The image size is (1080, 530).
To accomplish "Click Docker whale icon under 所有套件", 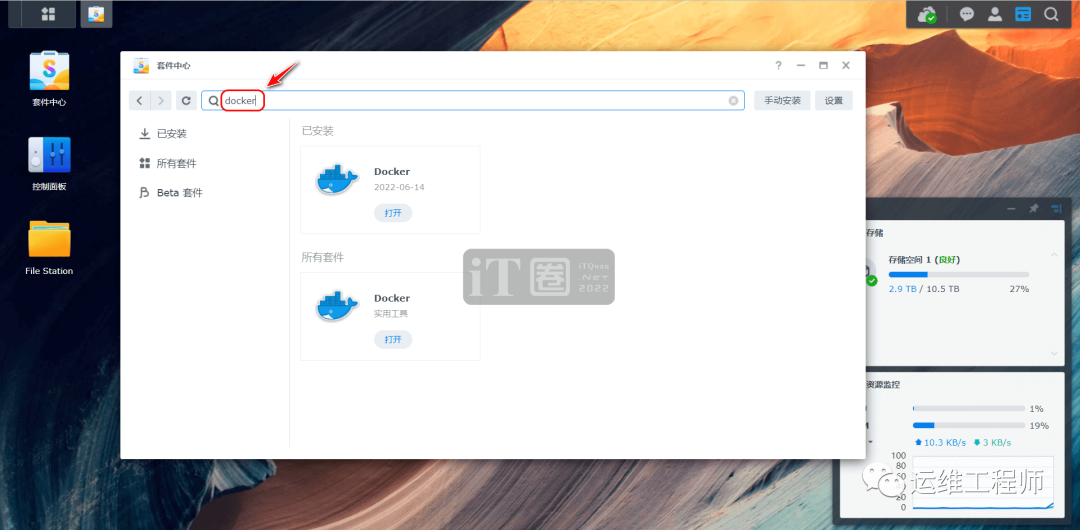I will tap(337, 306).
